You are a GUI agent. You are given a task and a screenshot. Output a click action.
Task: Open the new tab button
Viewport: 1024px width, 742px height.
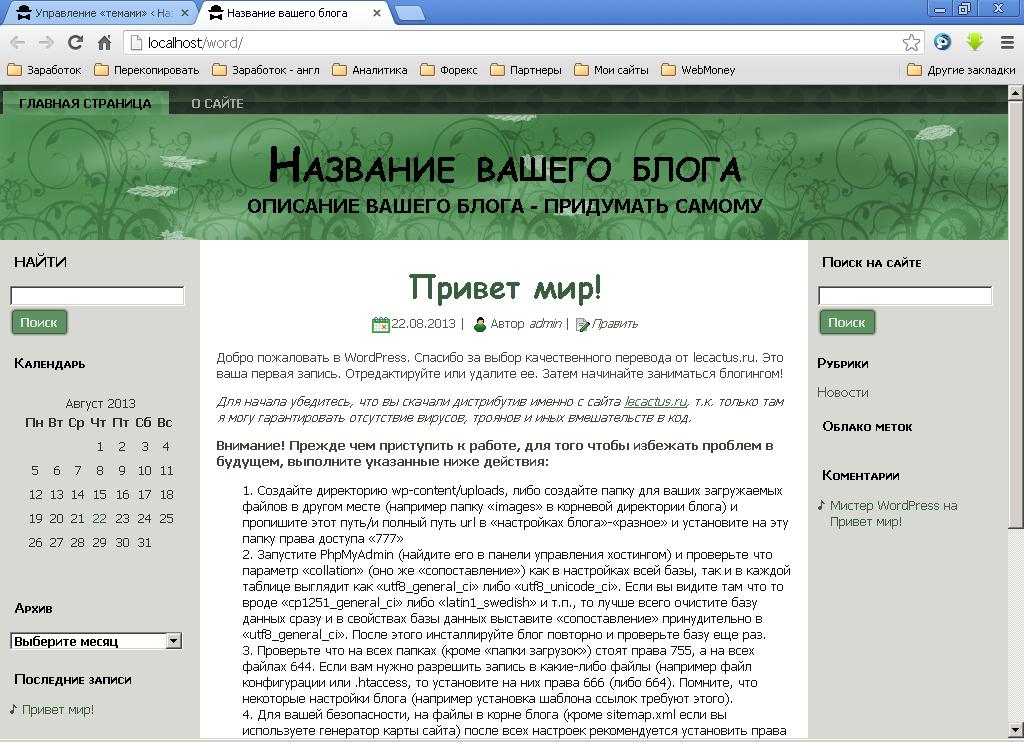[409, 13]
